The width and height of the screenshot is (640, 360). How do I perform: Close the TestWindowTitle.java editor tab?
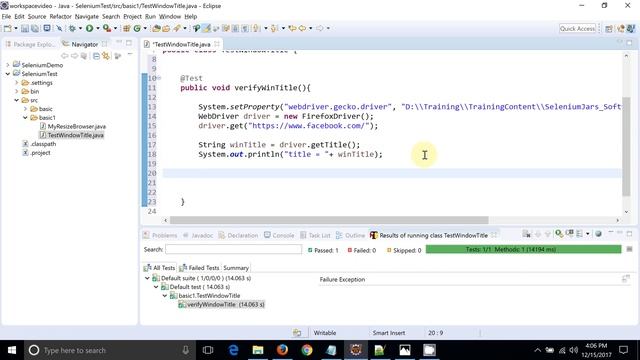[x=217, y=44]
